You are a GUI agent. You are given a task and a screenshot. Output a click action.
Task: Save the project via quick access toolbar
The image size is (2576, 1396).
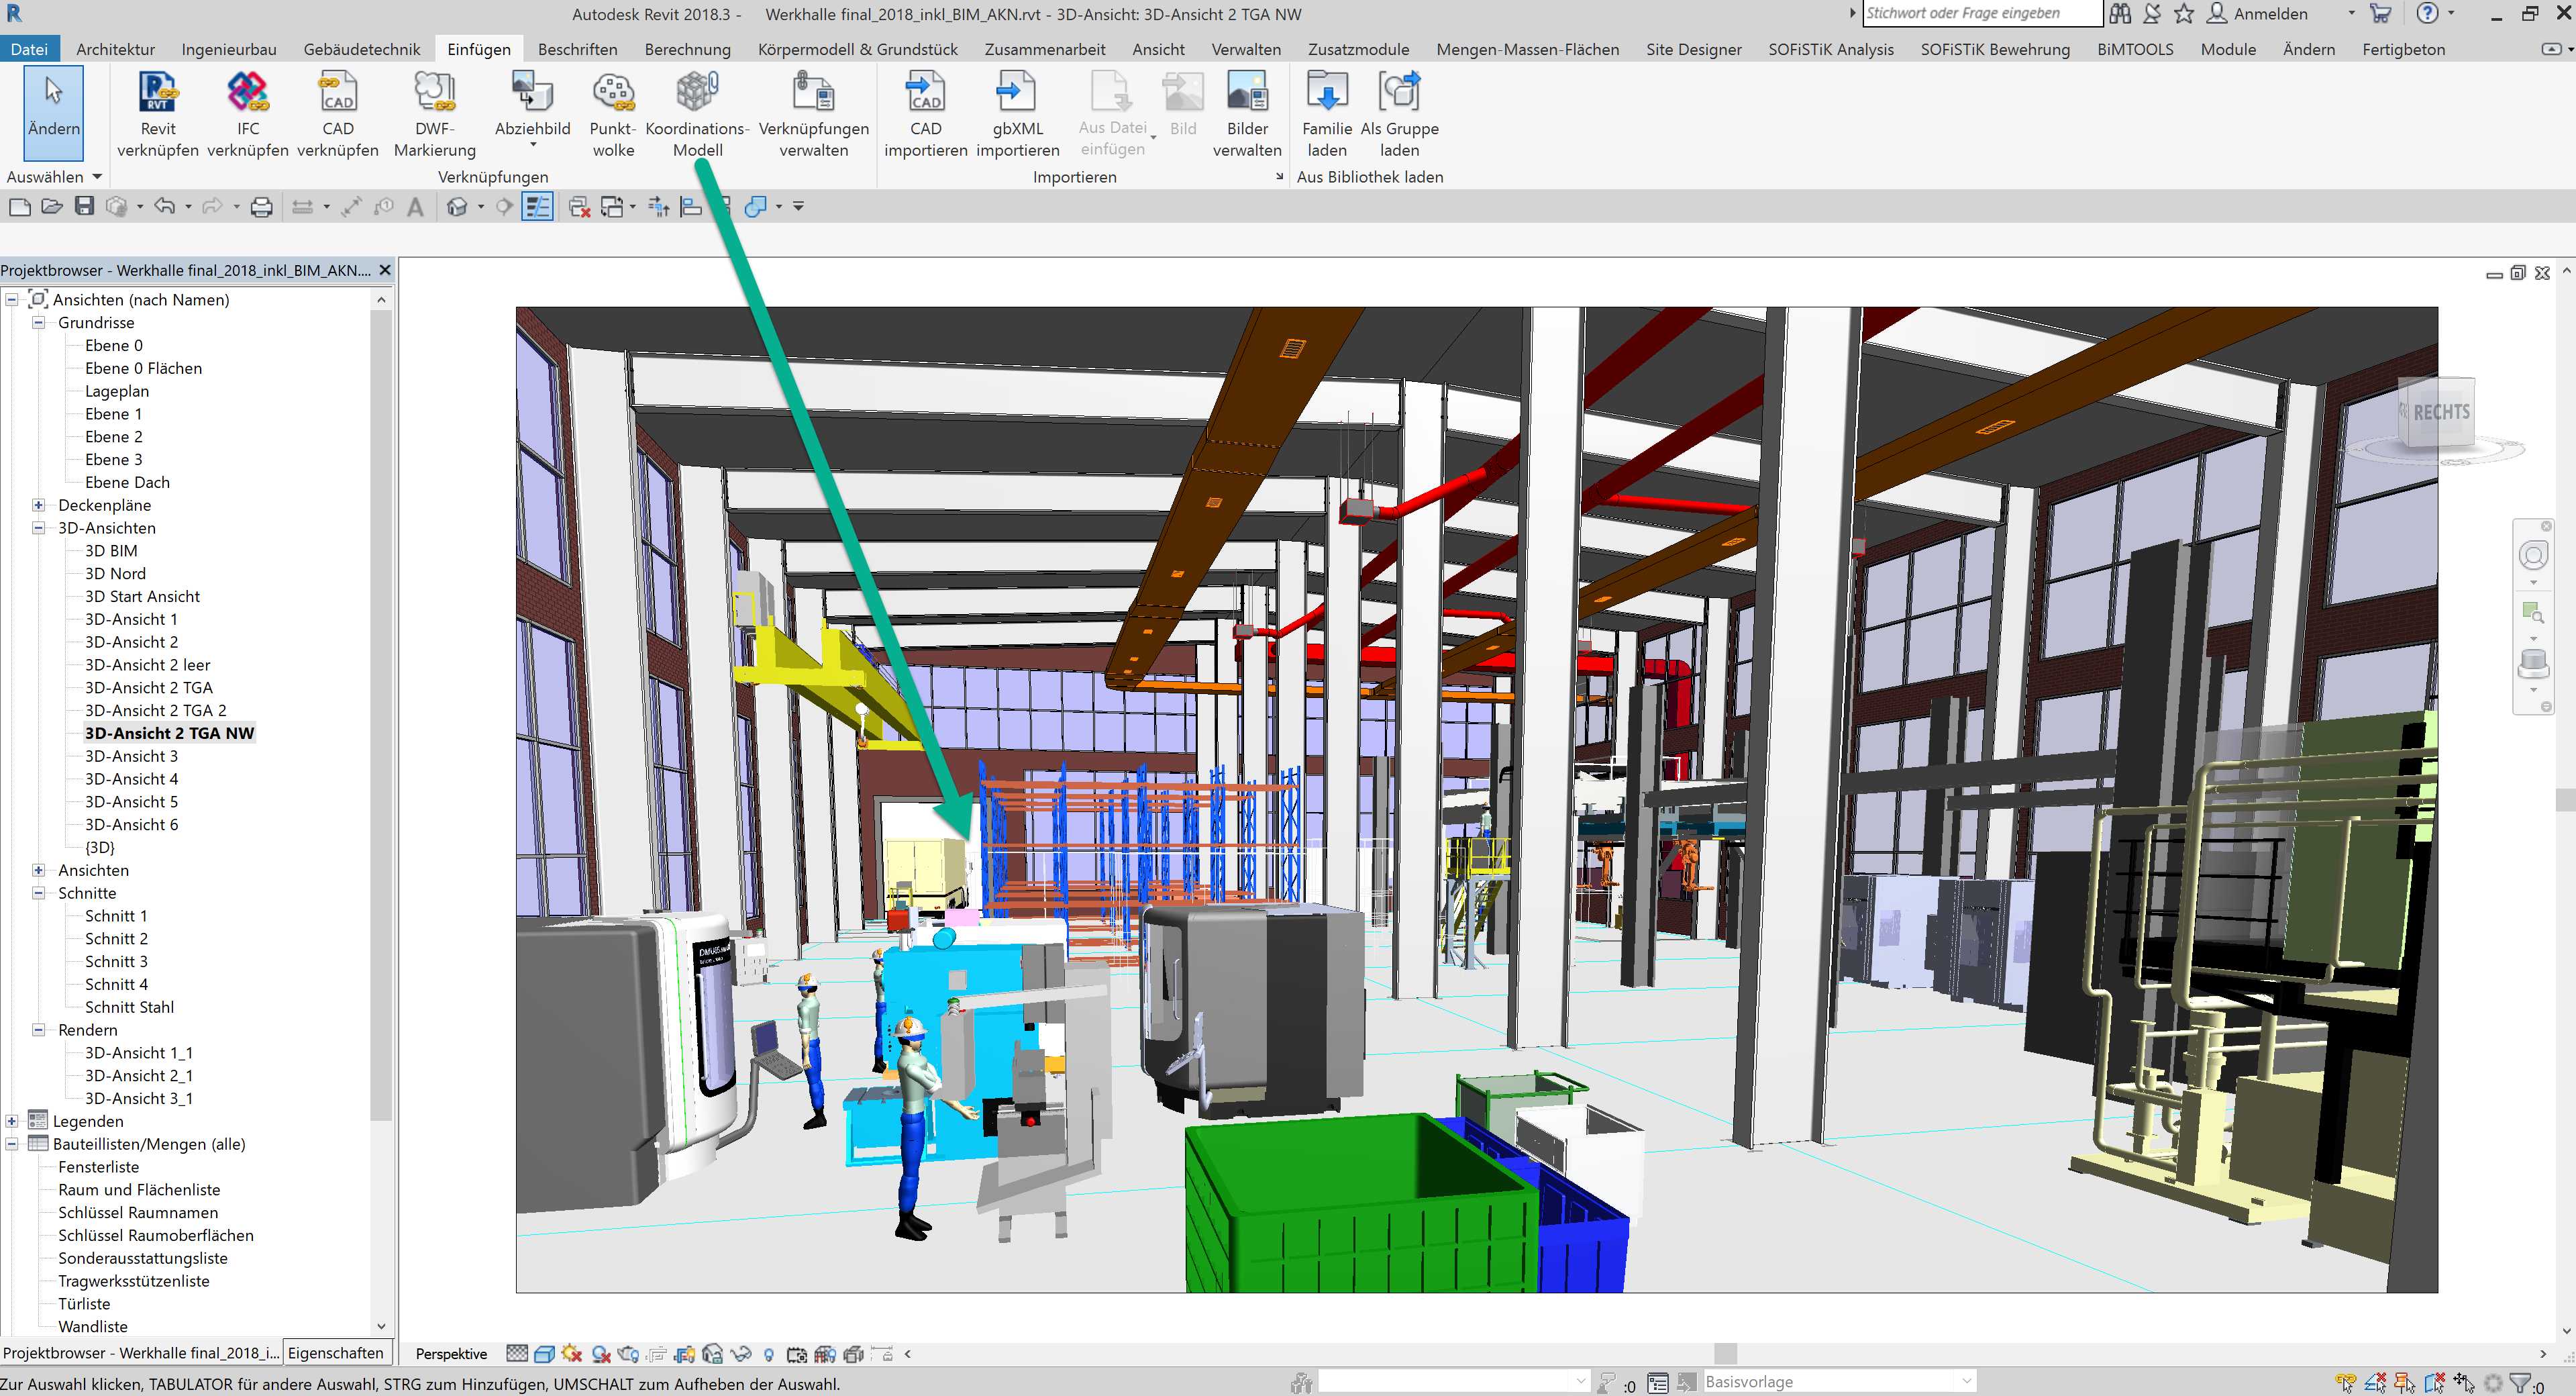(x=84, y=206)
